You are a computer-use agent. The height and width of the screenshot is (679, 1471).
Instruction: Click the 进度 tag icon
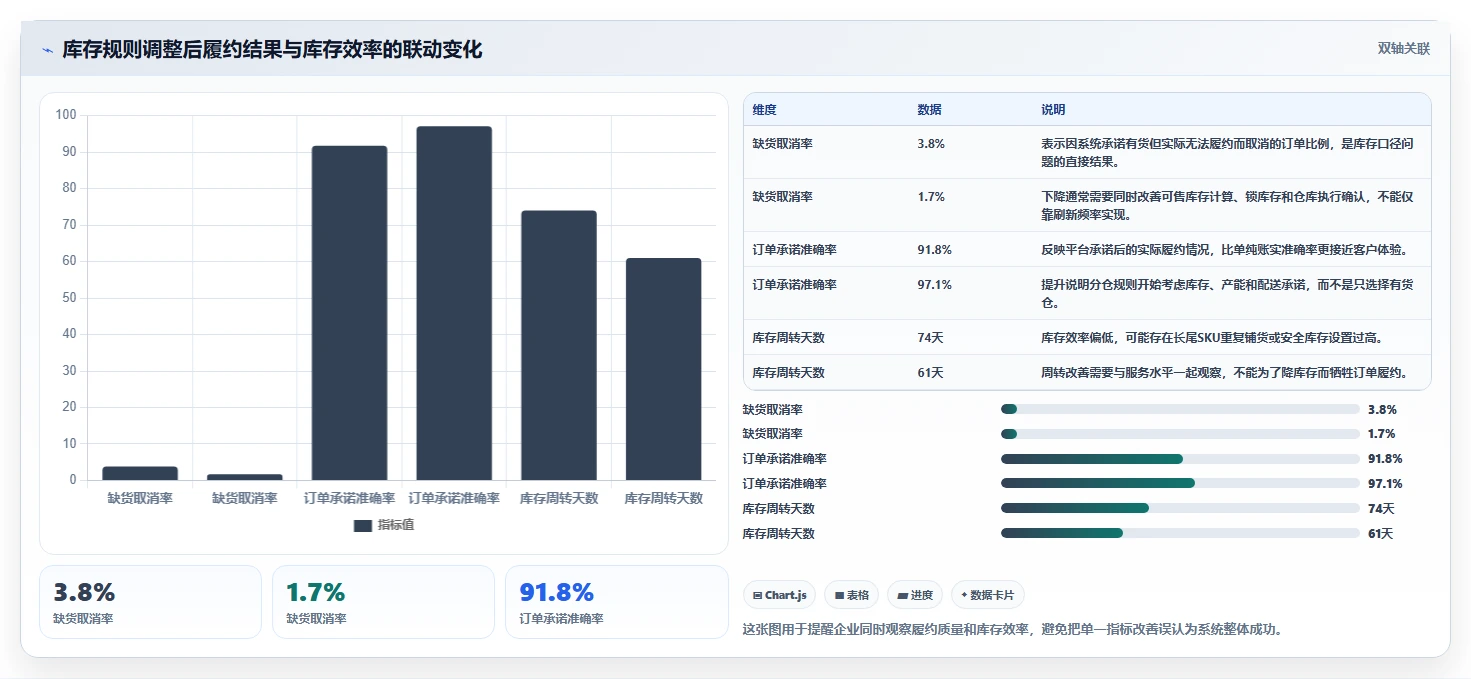[x=902, y=595]
